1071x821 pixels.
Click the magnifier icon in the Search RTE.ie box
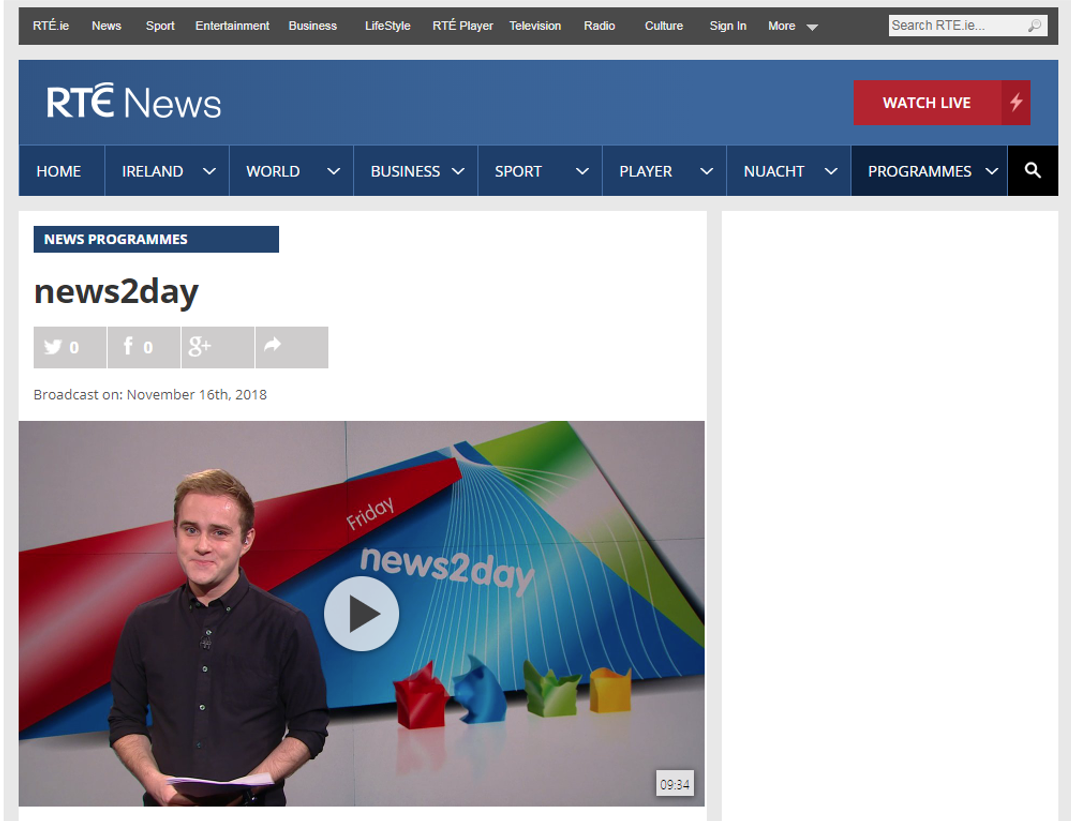pyautogui.click(x=1035, y=26)
